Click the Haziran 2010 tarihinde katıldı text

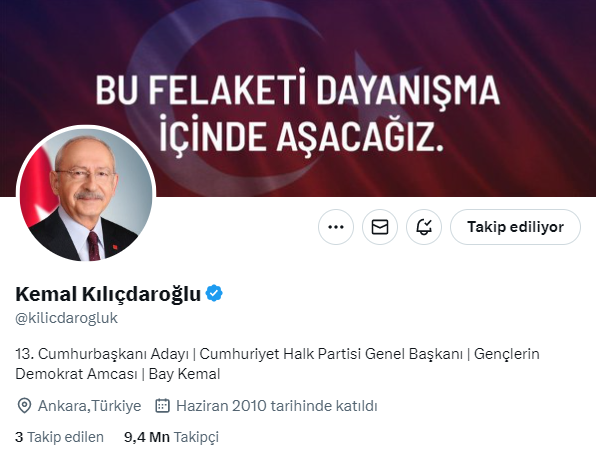click(x=277, y=406)
